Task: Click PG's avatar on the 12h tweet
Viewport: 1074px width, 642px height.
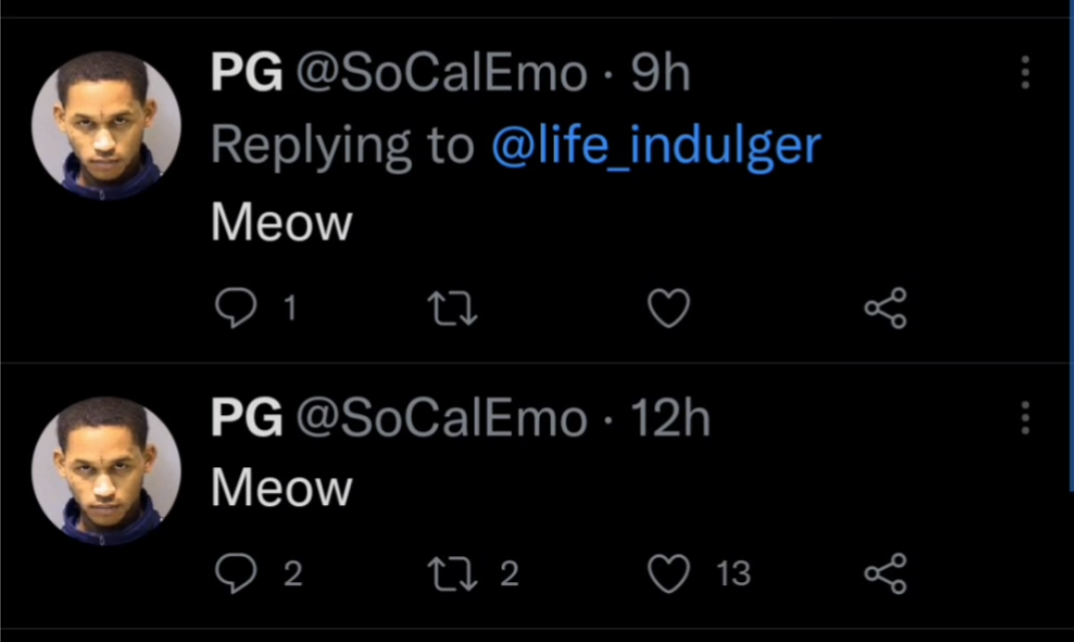Action: 106,471
